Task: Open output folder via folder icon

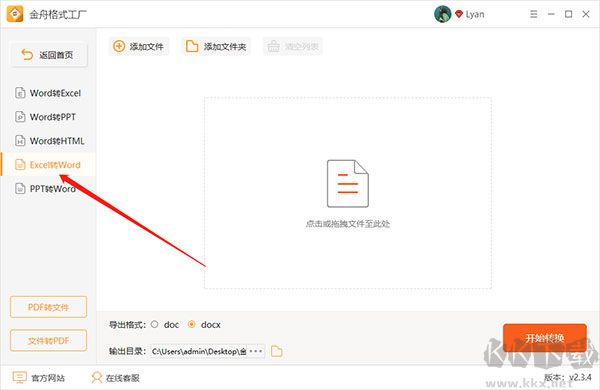Action: click(277, 351)
